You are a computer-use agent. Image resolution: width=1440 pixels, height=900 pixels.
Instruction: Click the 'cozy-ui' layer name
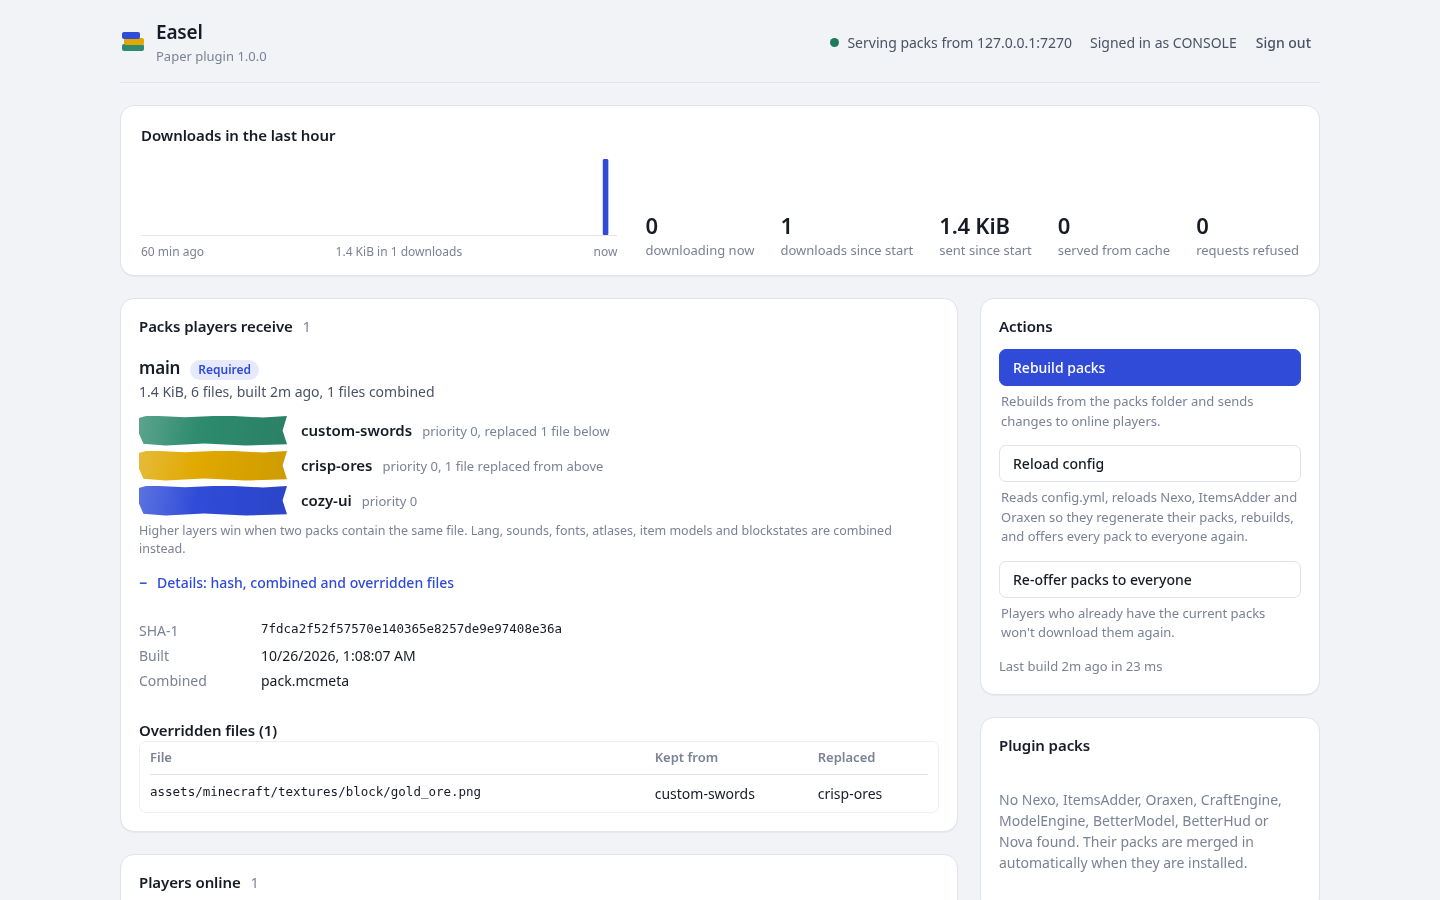[326, 501]
